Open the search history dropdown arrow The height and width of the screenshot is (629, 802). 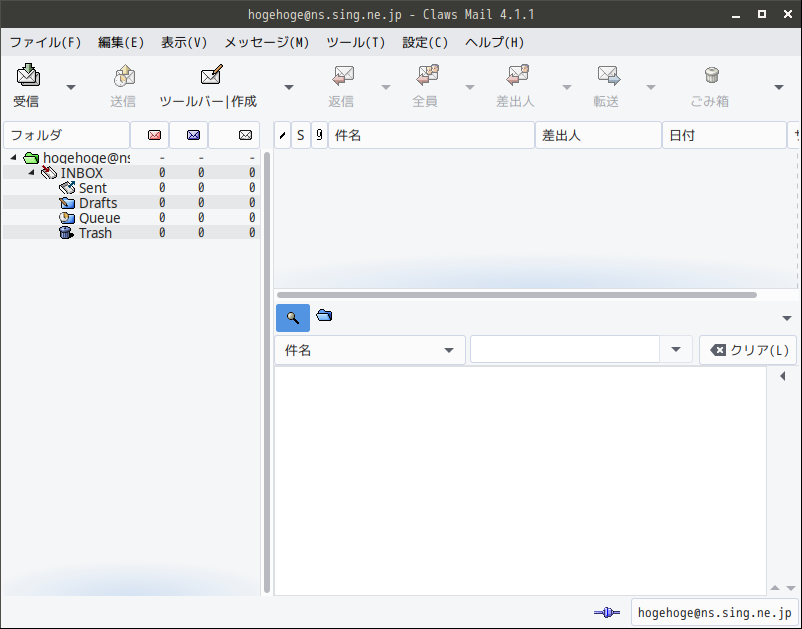pyautogui.click(x=676, y=350)
